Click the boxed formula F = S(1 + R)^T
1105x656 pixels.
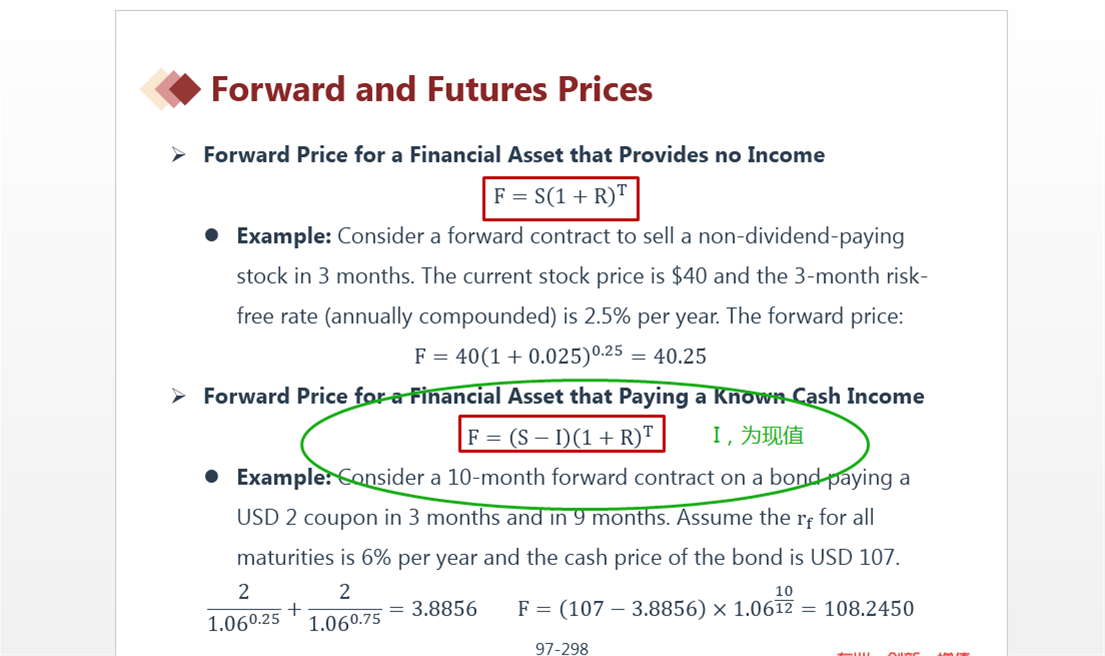tap(561, 198)
